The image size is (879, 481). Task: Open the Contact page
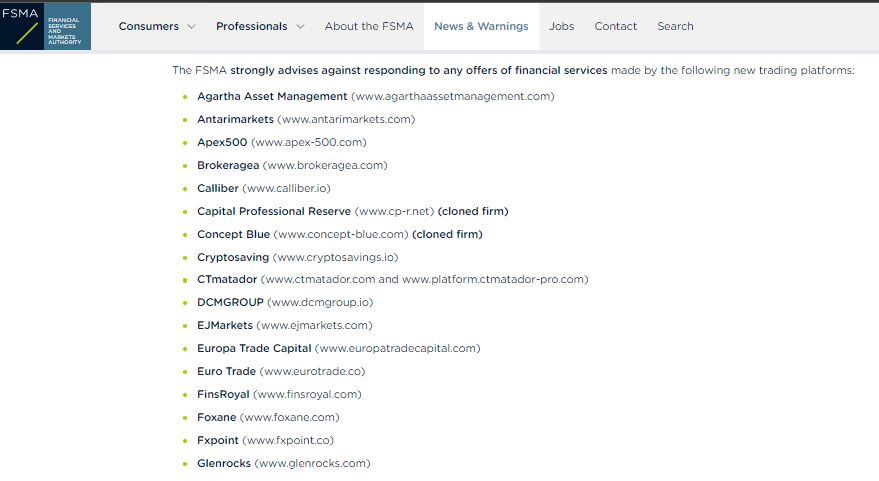(x=616, y=26)
